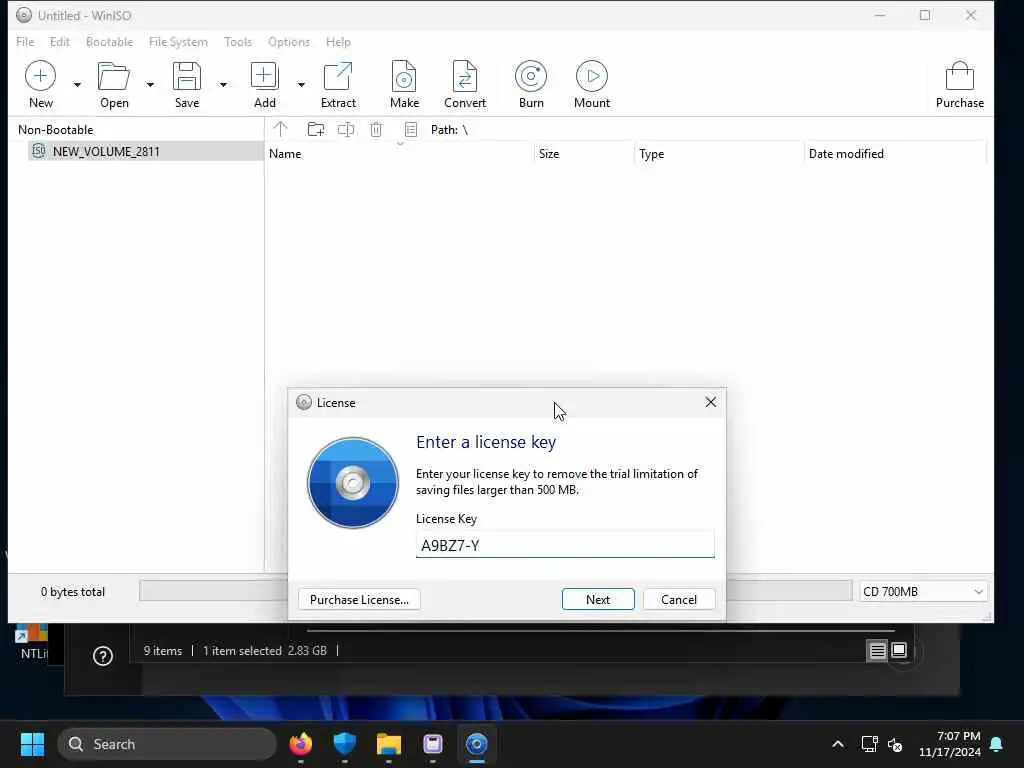Image resolution: width=1024 pixels, height=768 pixels.
Task: Select the Make image tool
Action: [404, 76]
